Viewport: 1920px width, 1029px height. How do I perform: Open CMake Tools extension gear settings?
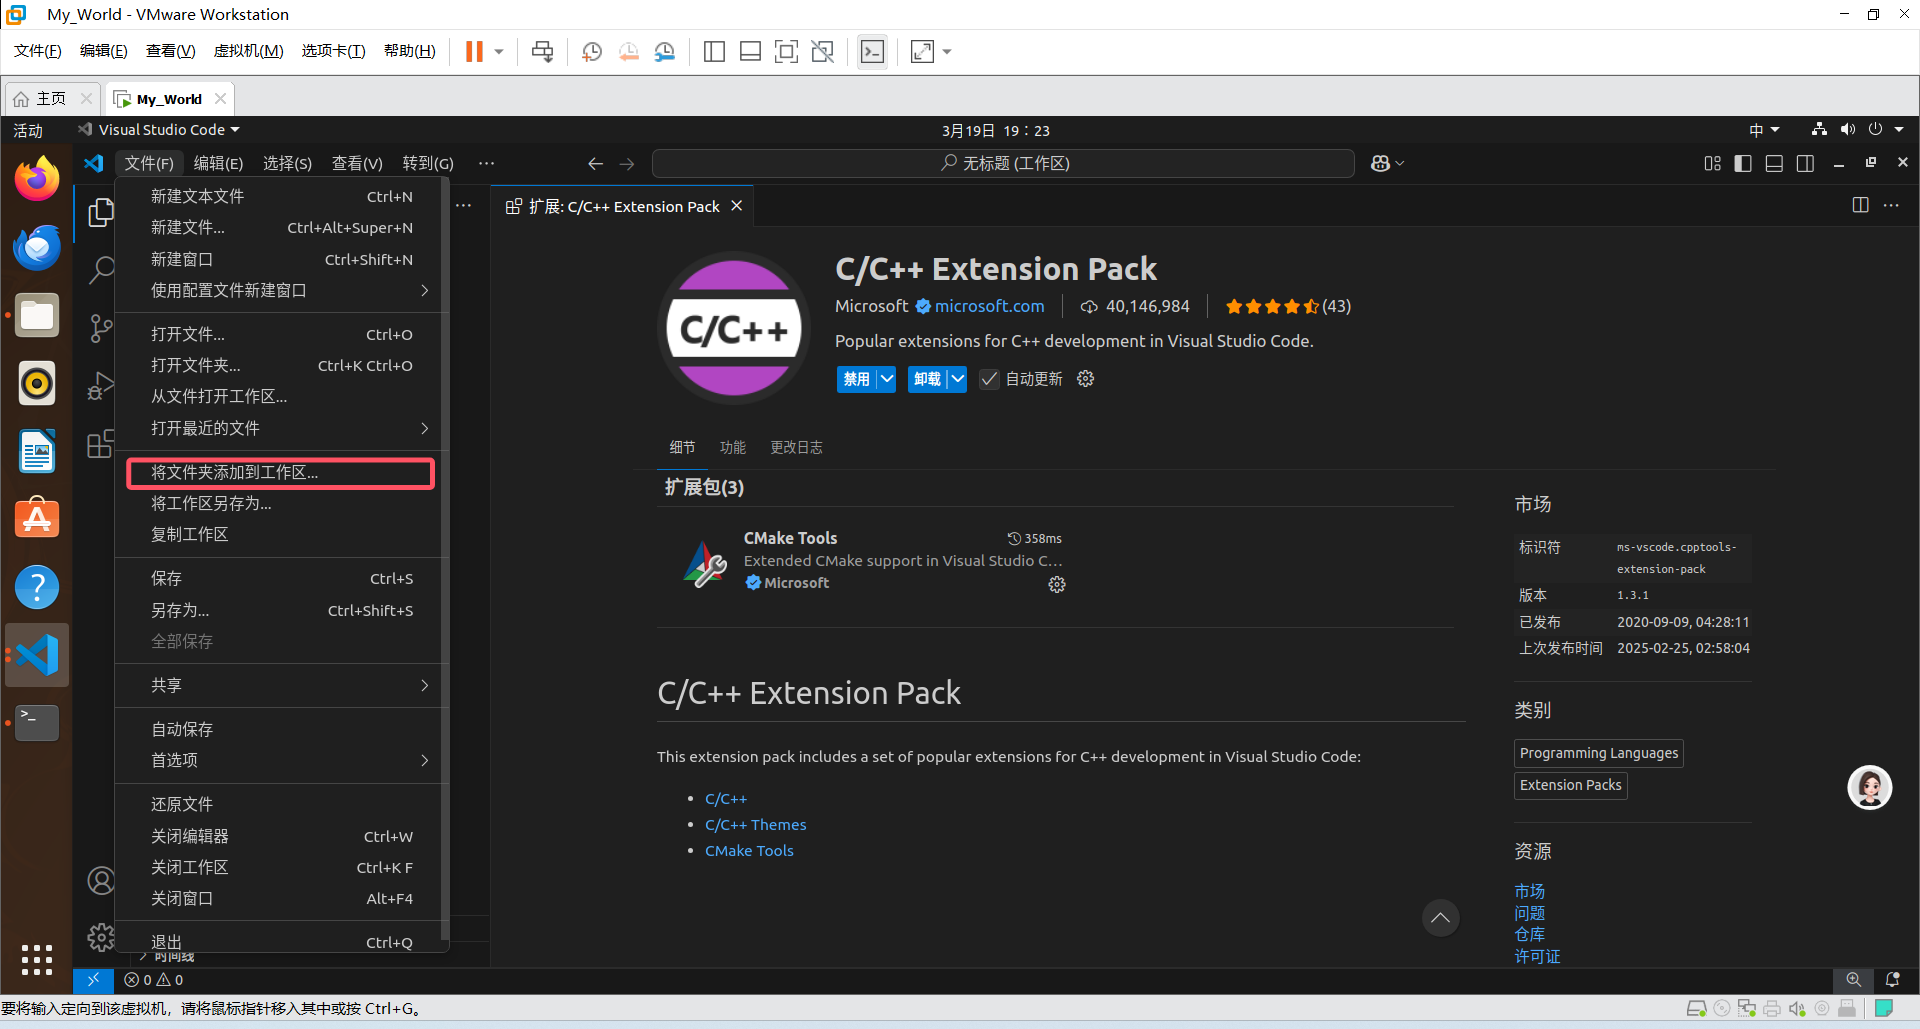tap(1057, 584)
